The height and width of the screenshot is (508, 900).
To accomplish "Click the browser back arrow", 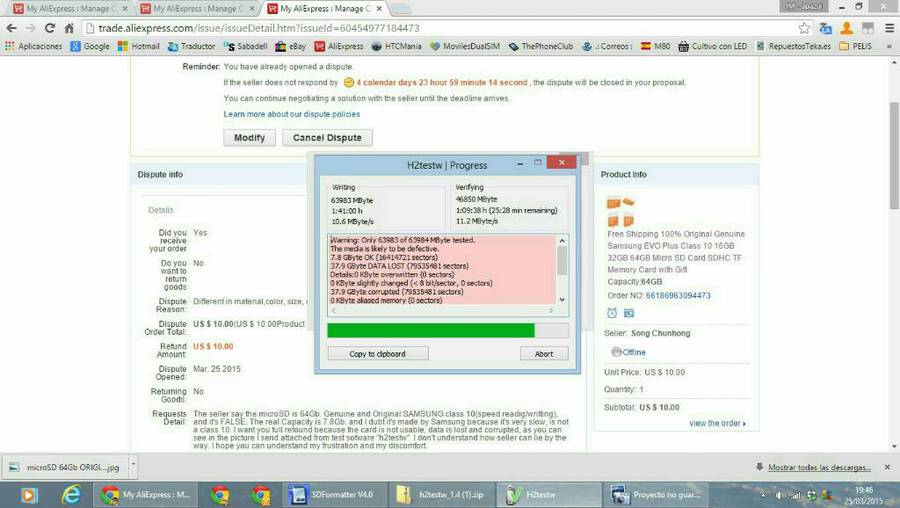I will pyautogui.click(x=11, y=28).
